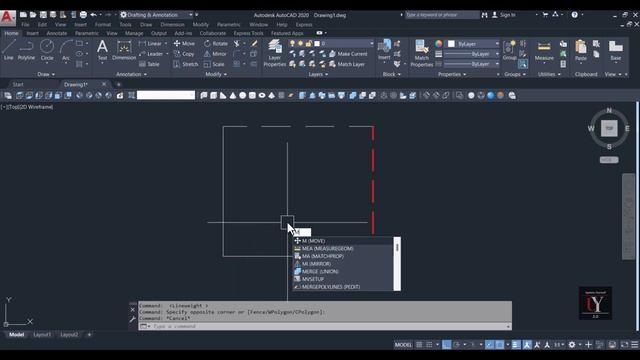Click the Insert block tool
This screenshot has height=360, width=640.
(x=384, y=50)
